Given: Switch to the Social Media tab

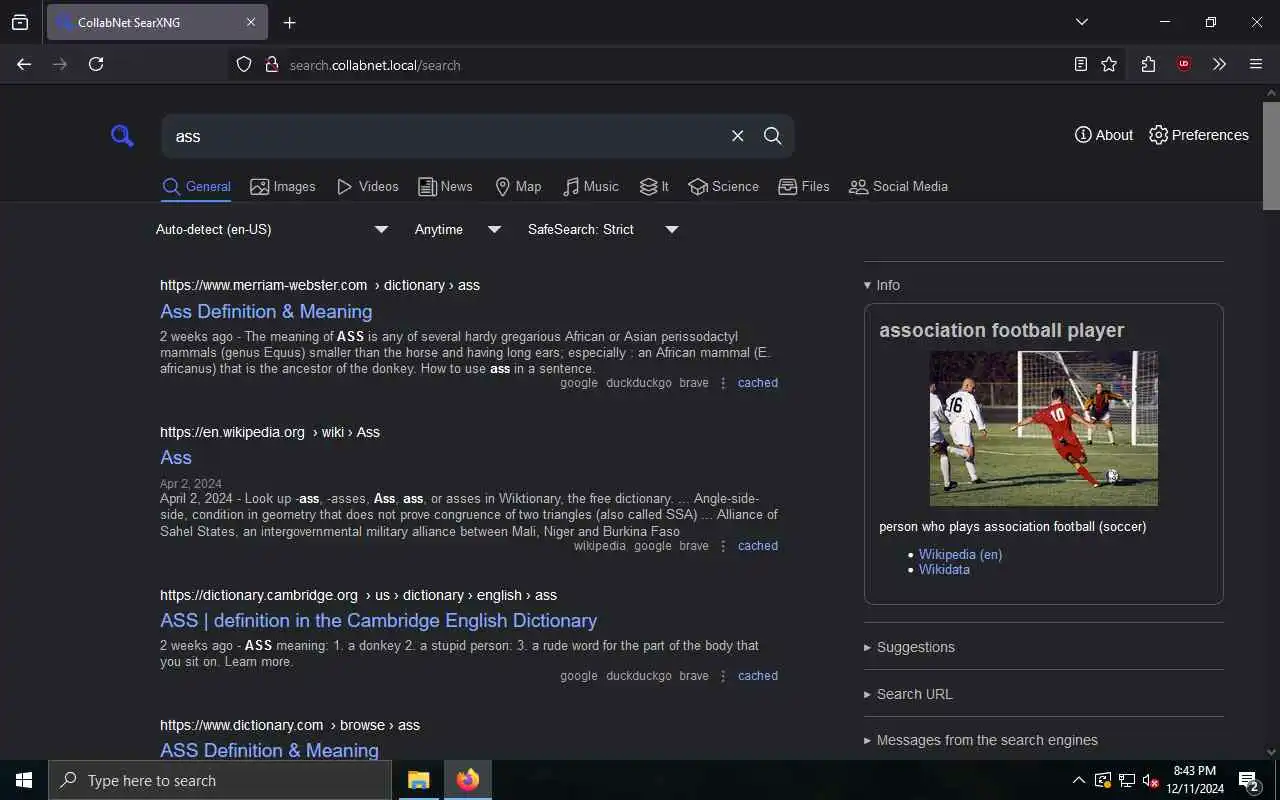Looking at the screenshot, I should [898, 187].
